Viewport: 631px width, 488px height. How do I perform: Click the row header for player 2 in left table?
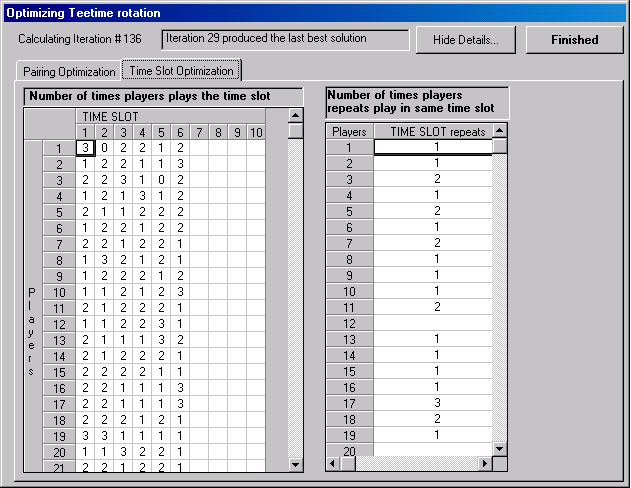[59, 164]
